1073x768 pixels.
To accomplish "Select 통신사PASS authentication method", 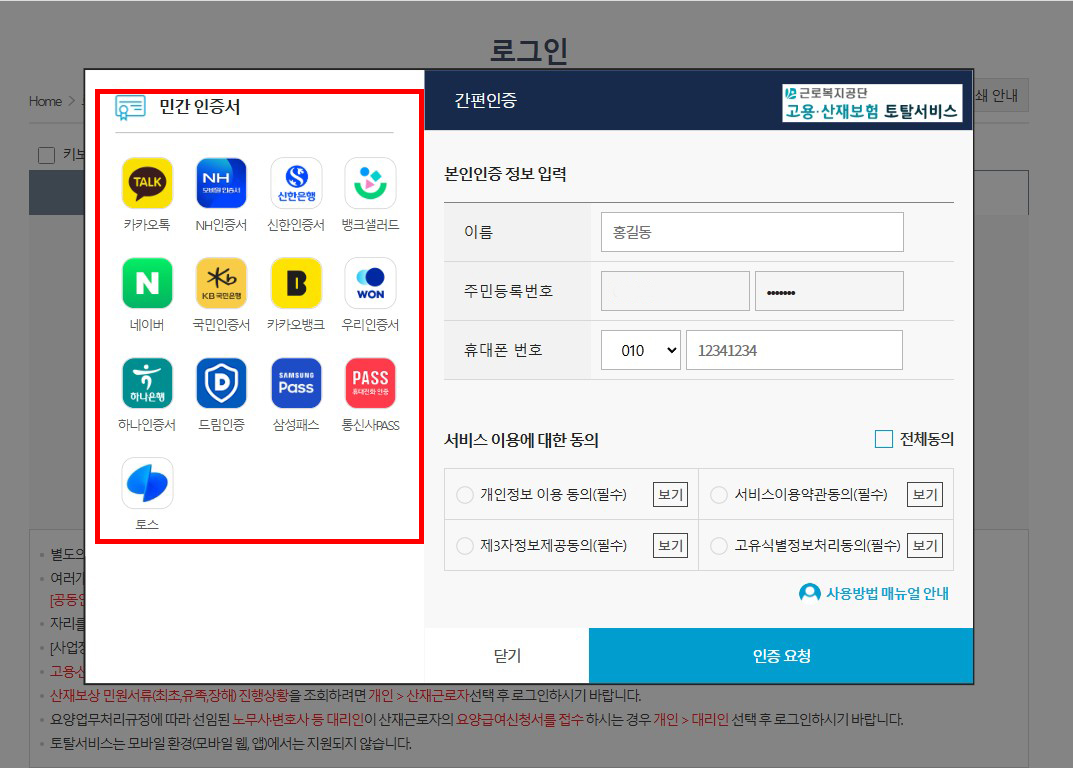I will coord(369,383).
